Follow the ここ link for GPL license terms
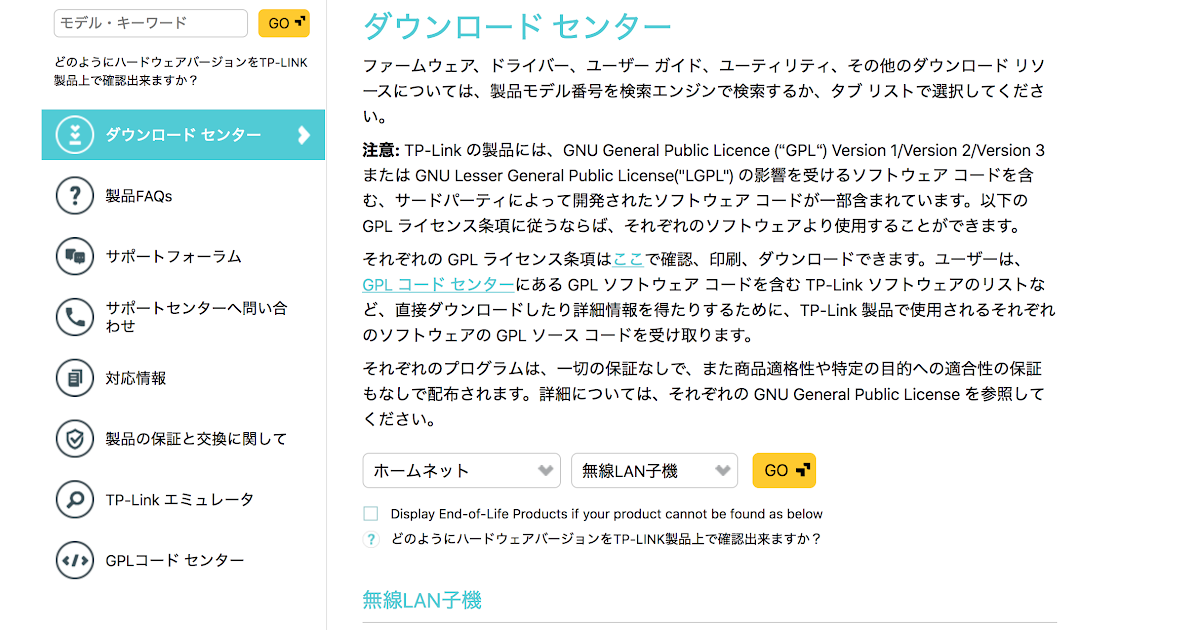1200x630 pixels. coord(628,258)
